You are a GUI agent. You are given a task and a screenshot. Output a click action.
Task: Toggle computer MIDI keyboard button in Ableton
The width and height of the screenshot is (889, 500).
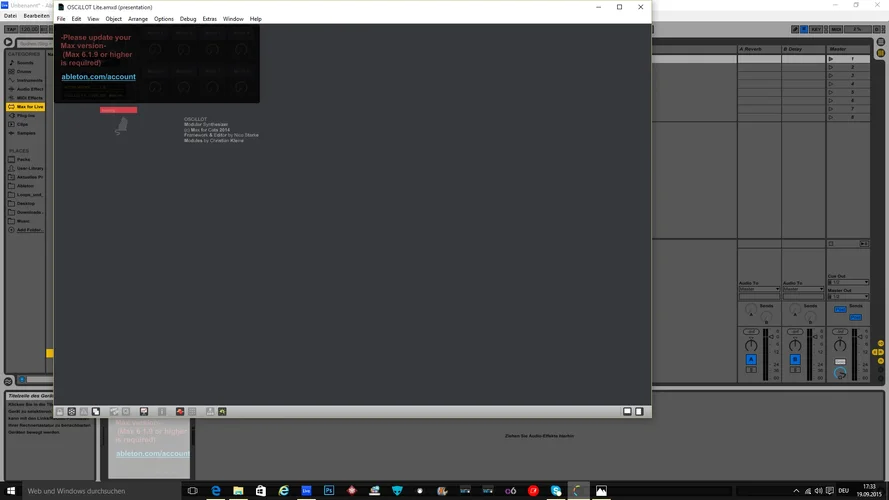click(x=804, y=29)
